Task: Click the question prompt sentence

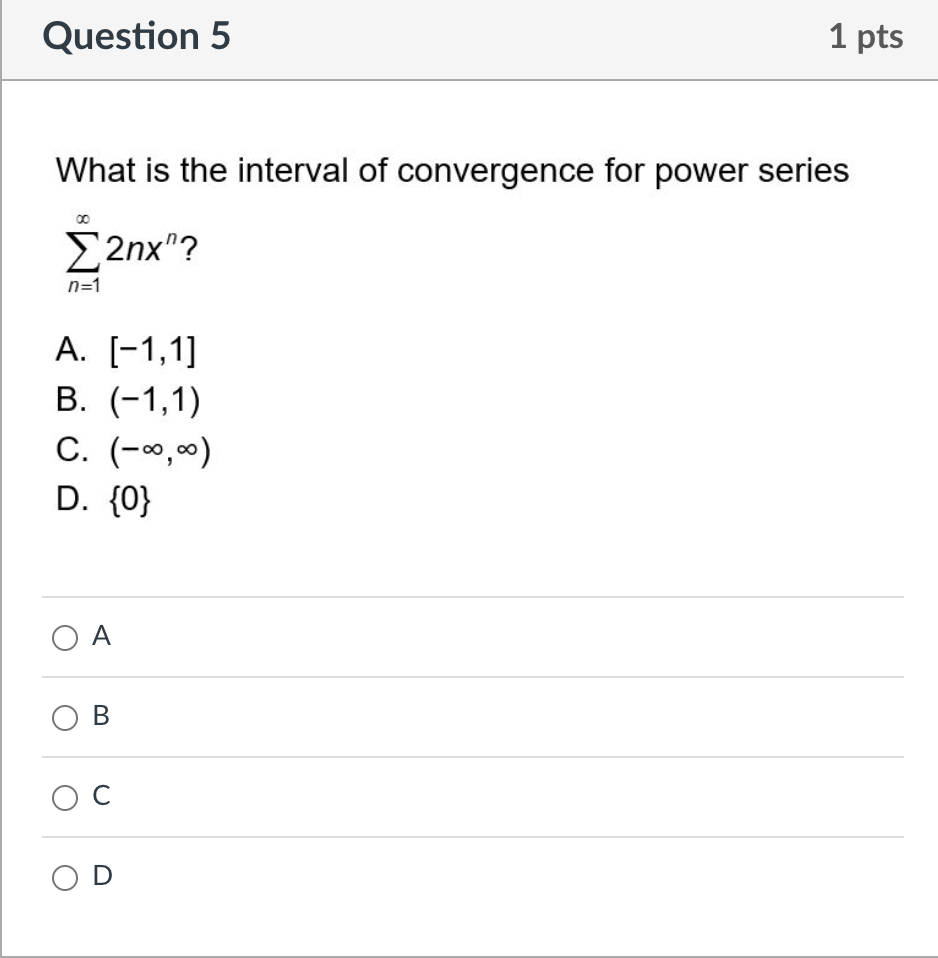Action: (x=452, y=171)
